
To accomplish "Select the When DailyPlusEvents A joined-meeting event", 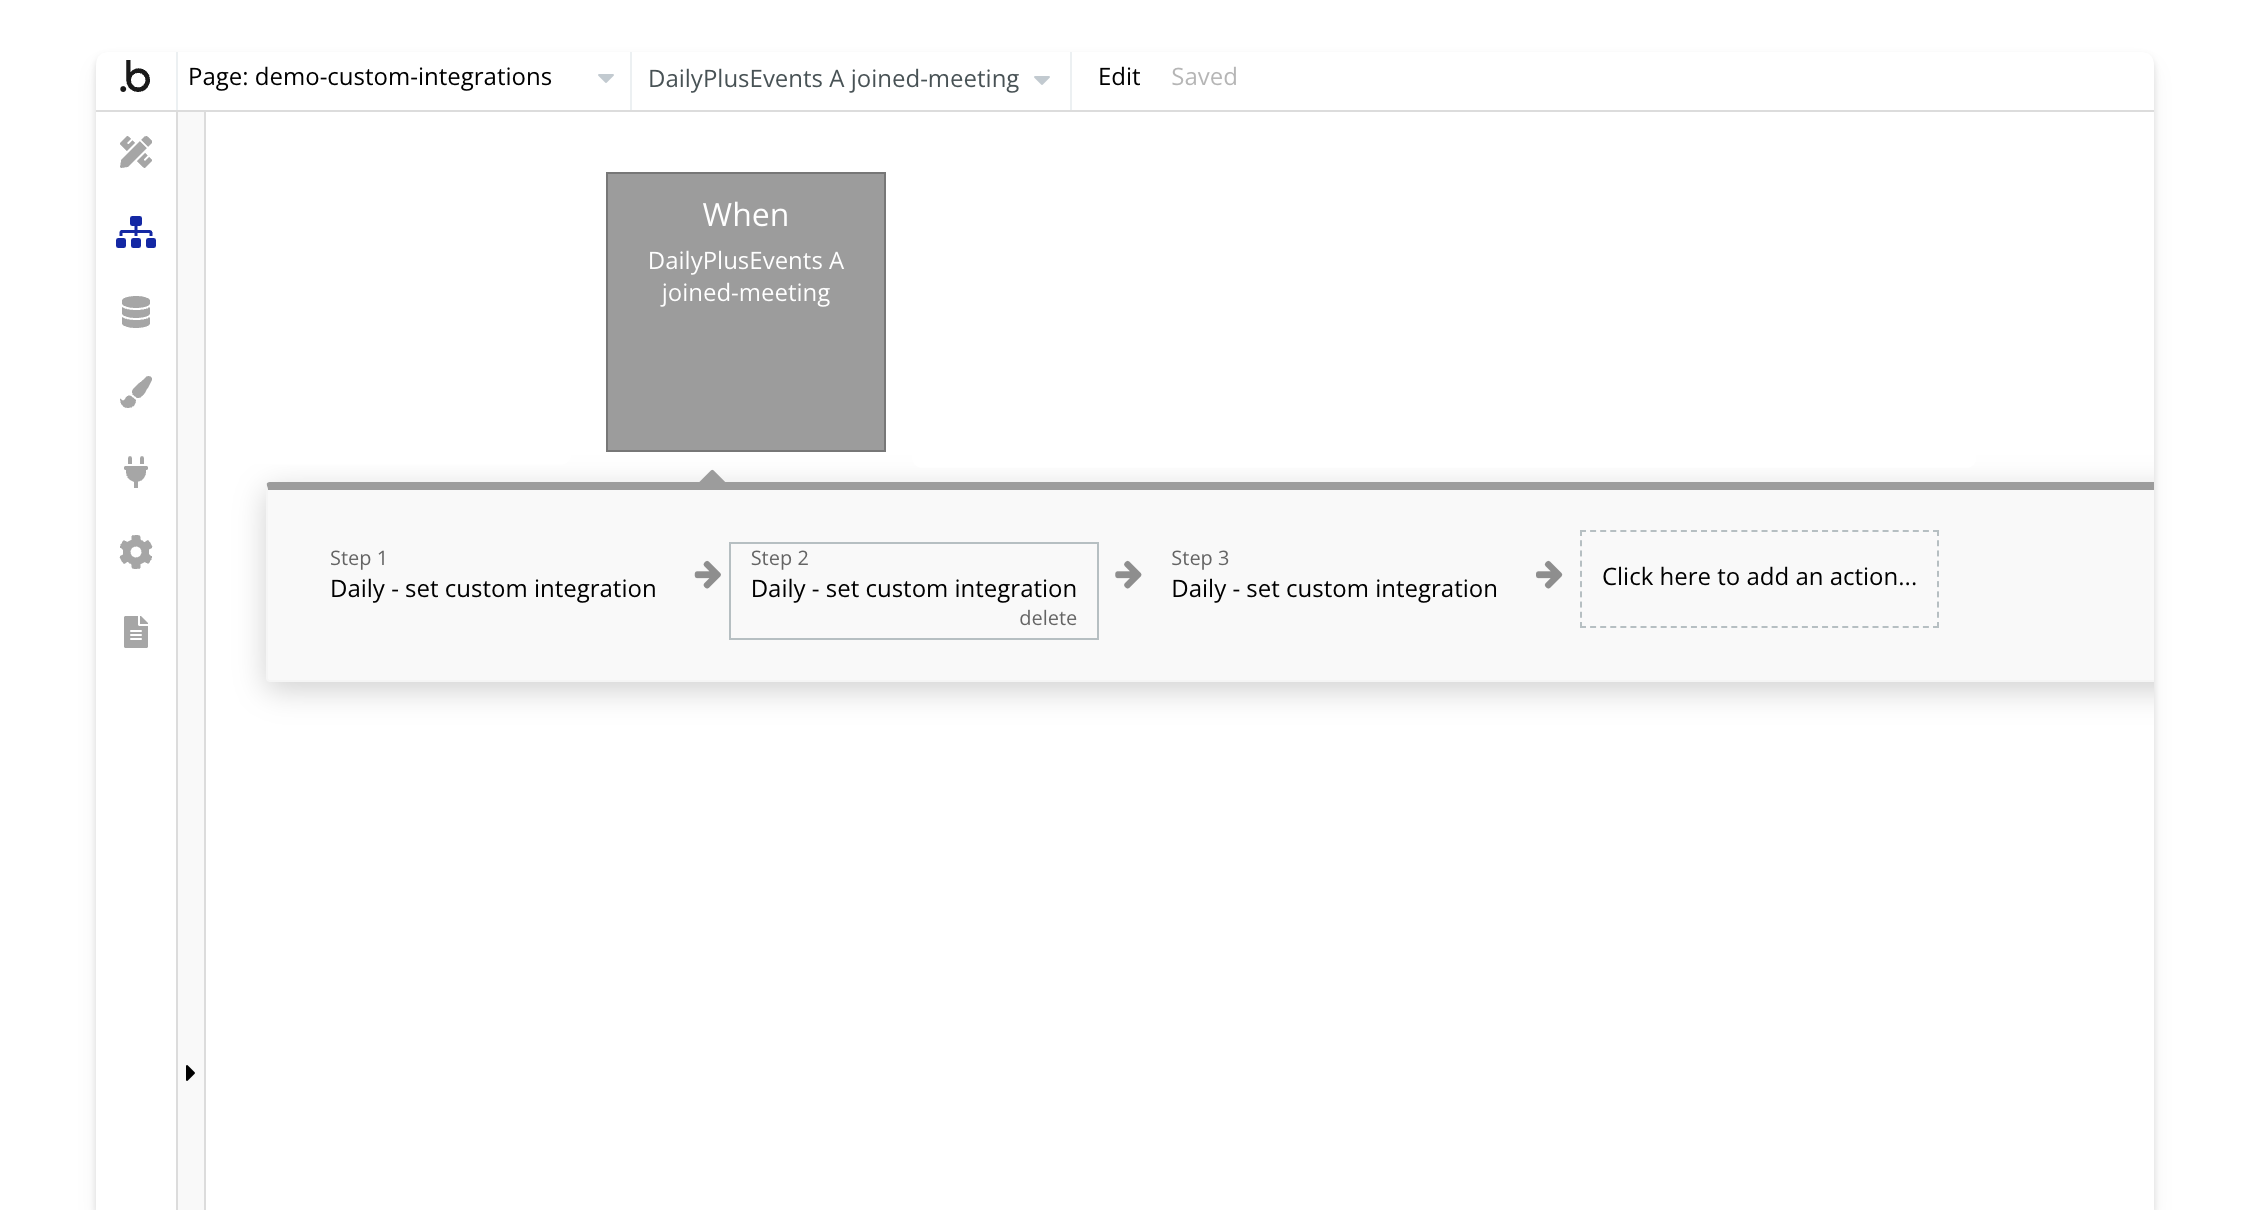I will (746, 312).
